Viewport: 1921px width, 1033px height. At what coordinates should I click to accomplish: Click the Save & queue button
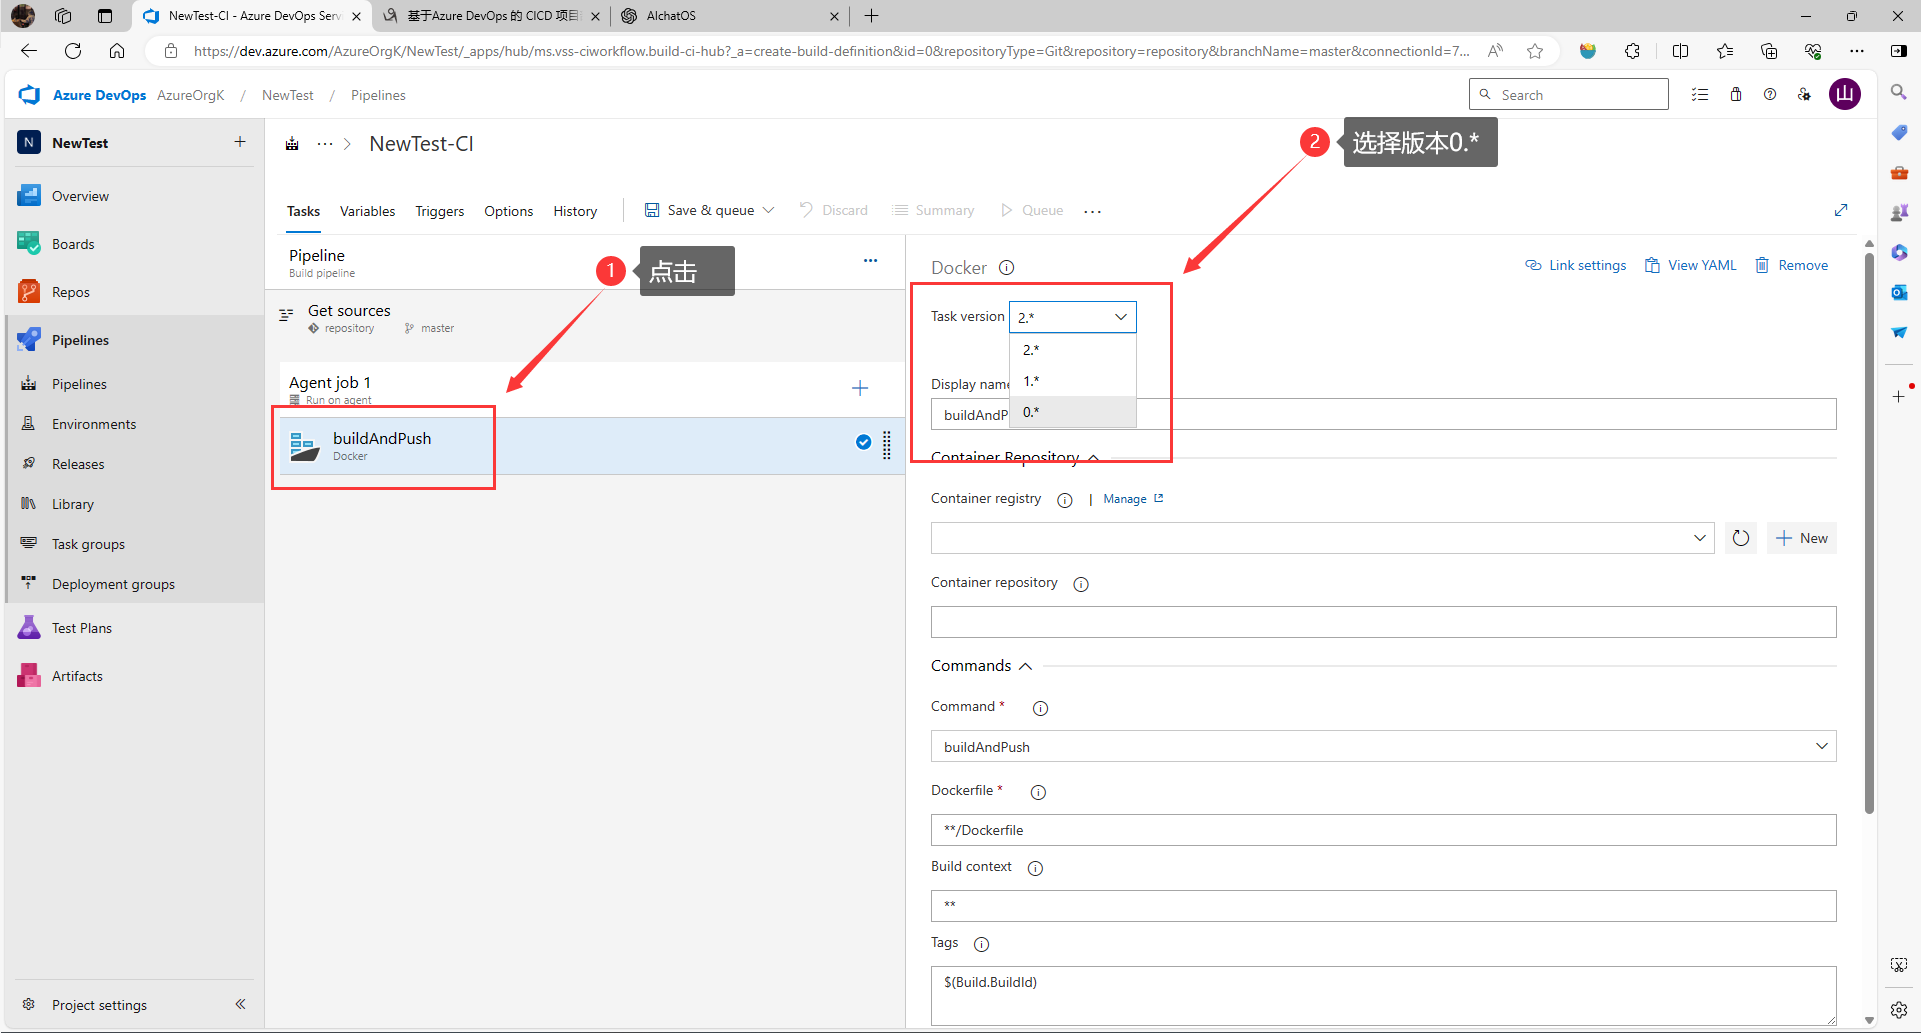point(699,210)
